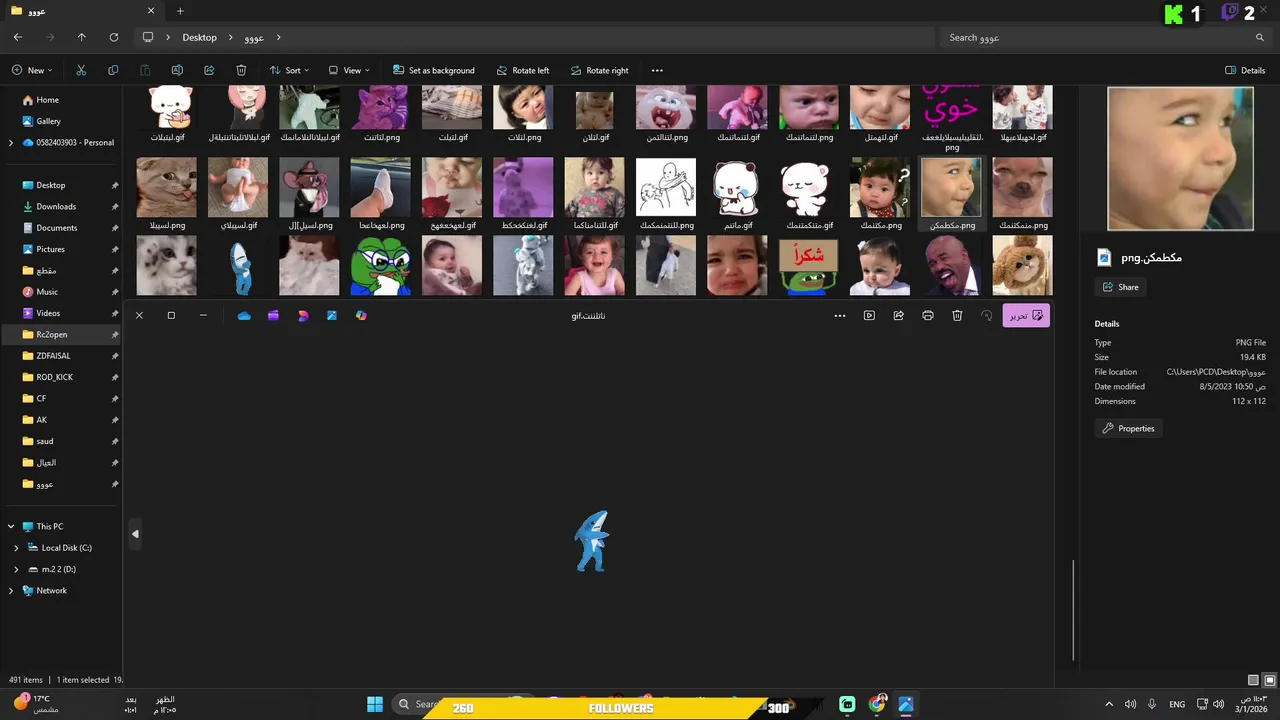Click the Share icon in the Explorer toolbar
Viewport: 1280px width, 720px height.
(x=209, y=70)
